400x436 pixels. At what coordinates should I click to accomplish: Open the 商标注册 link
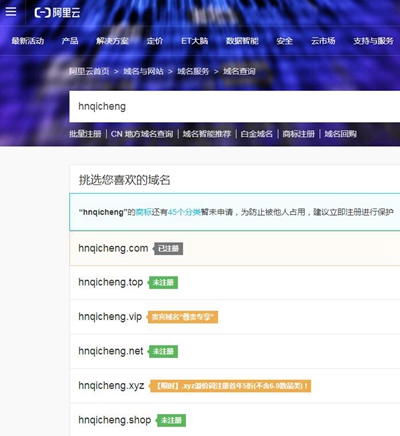(299, 134)
